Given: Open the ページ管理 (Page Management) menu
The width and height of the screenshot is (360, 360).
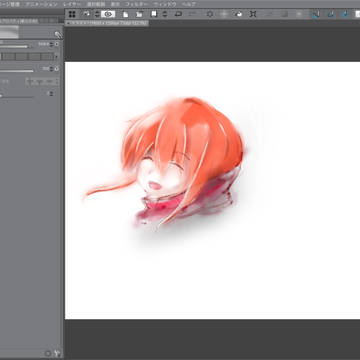Looking at the screenshot, I should coord(9,4).
